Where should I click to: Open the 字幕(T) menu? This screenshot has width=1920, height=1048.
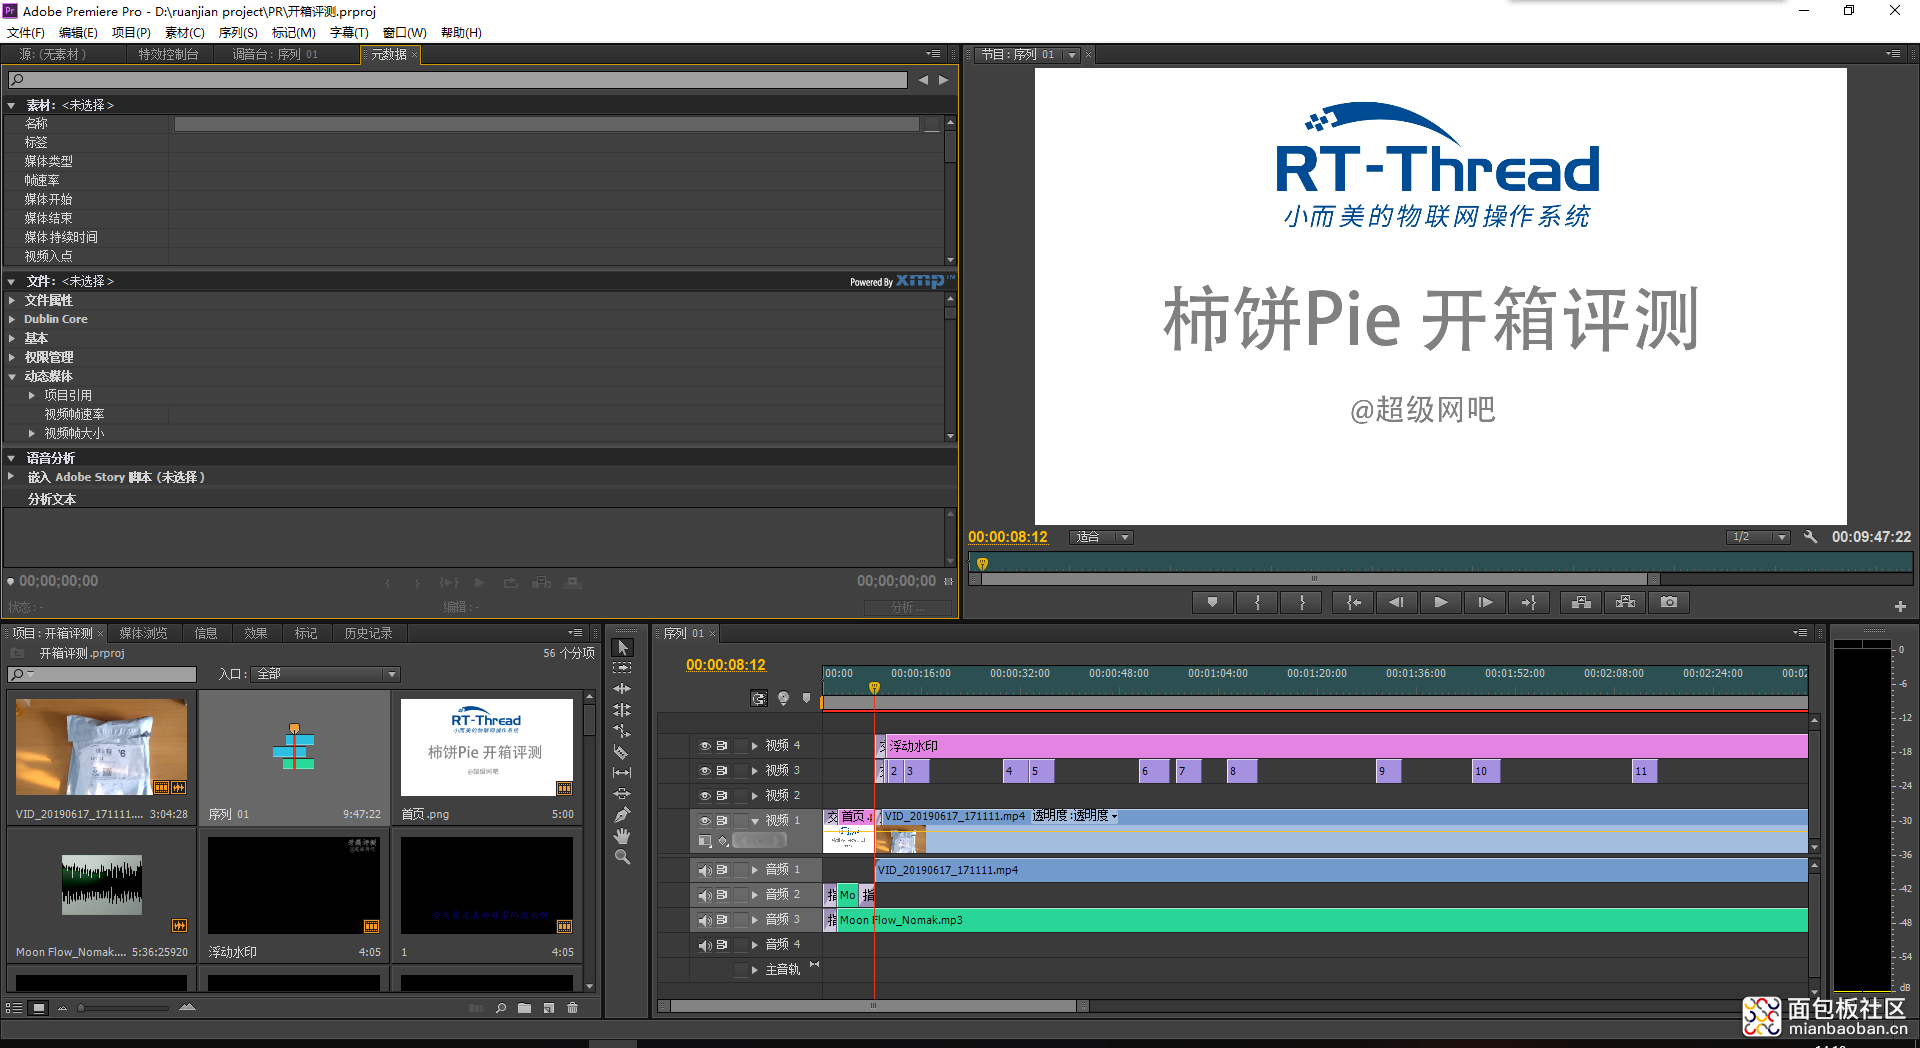tap(349, 32)
